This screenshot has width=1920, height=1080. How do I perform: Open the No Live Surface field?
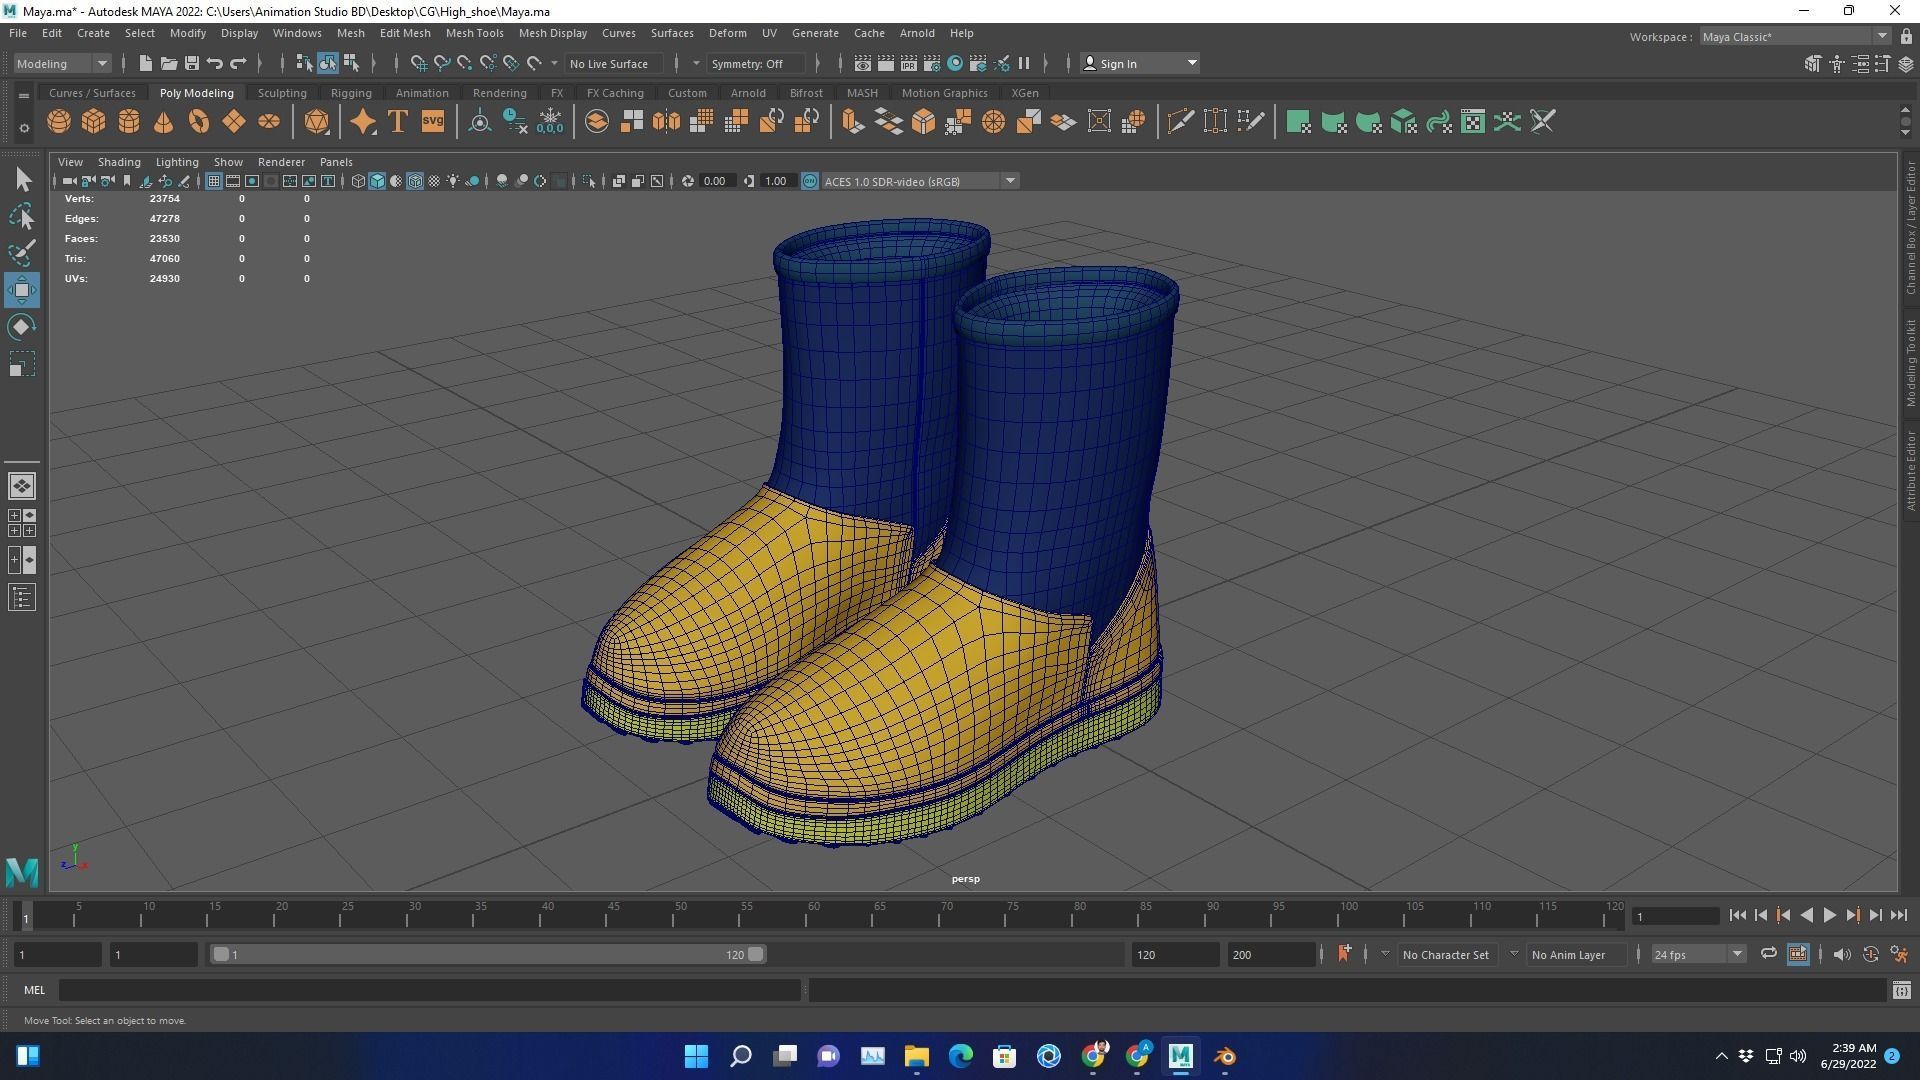pyautogui.click(x=612, y=63)
